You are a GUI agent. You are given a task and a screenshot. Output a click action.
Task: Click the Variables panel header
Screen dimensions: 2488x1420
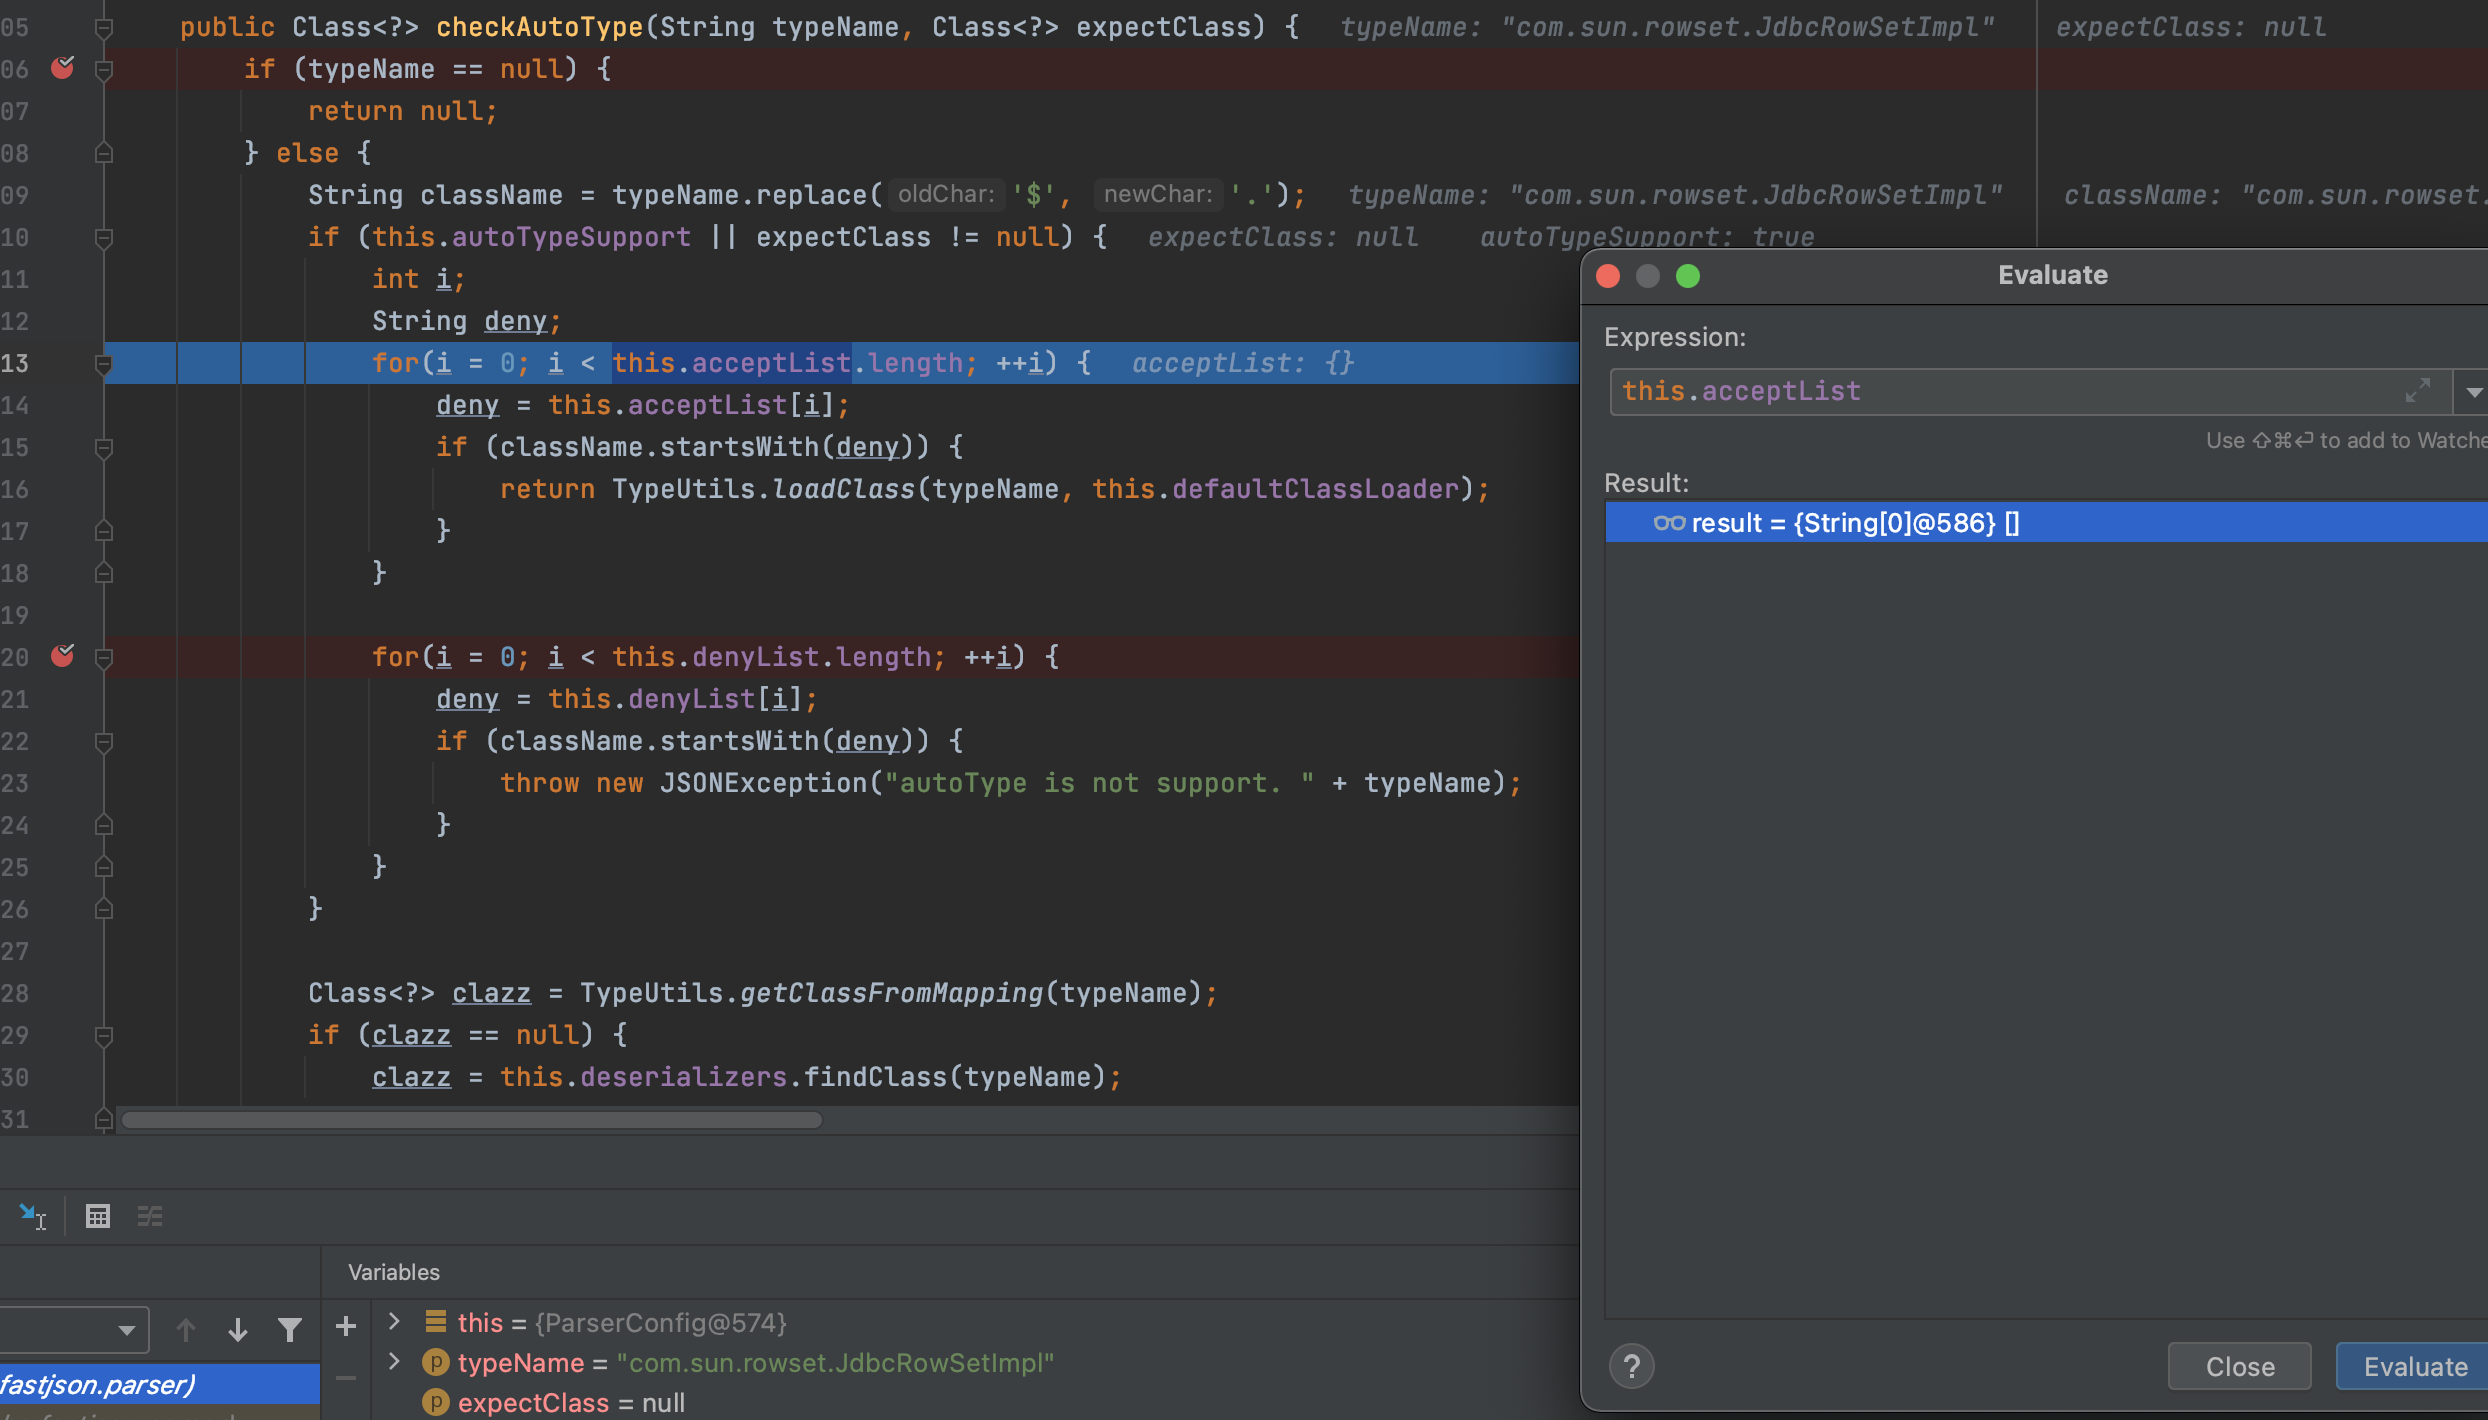[394, 1272]
